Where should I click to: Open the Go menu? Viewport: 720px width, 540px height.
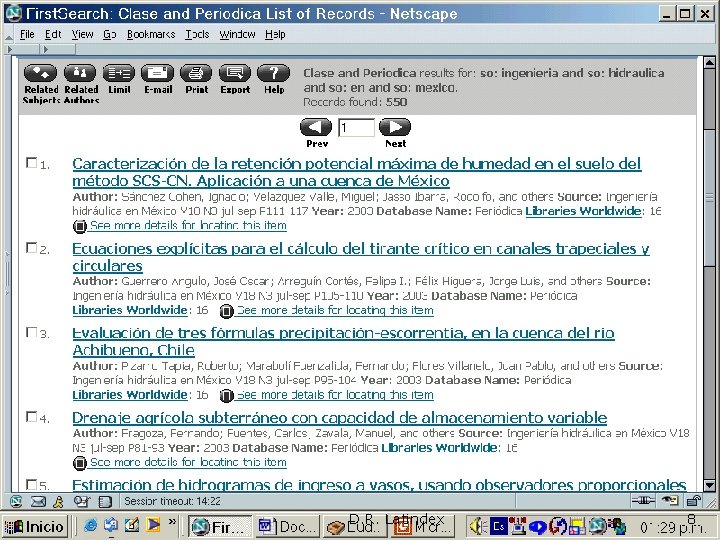coord(109,34)
